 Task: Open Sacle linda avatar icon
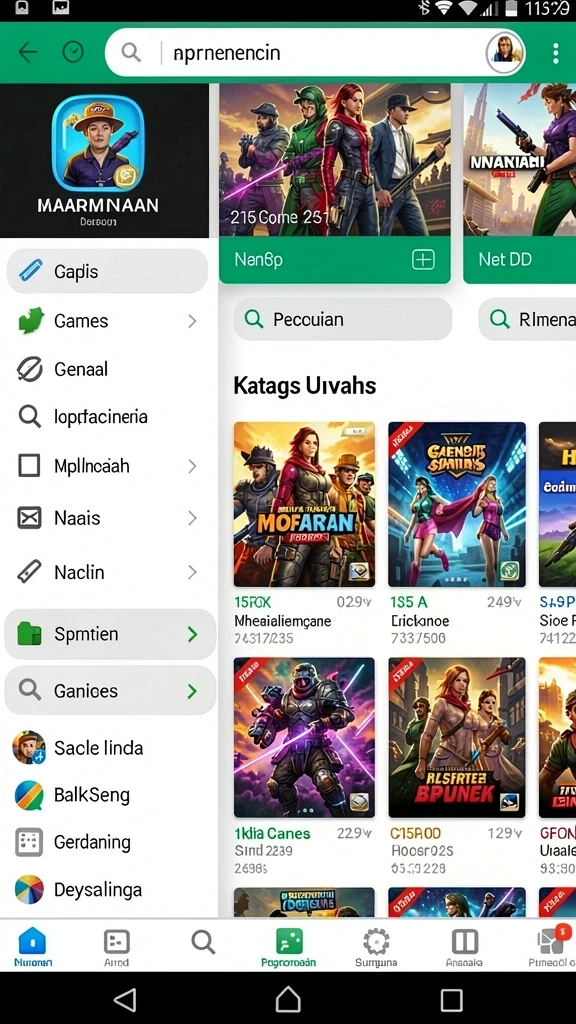[x=29, y=748]
